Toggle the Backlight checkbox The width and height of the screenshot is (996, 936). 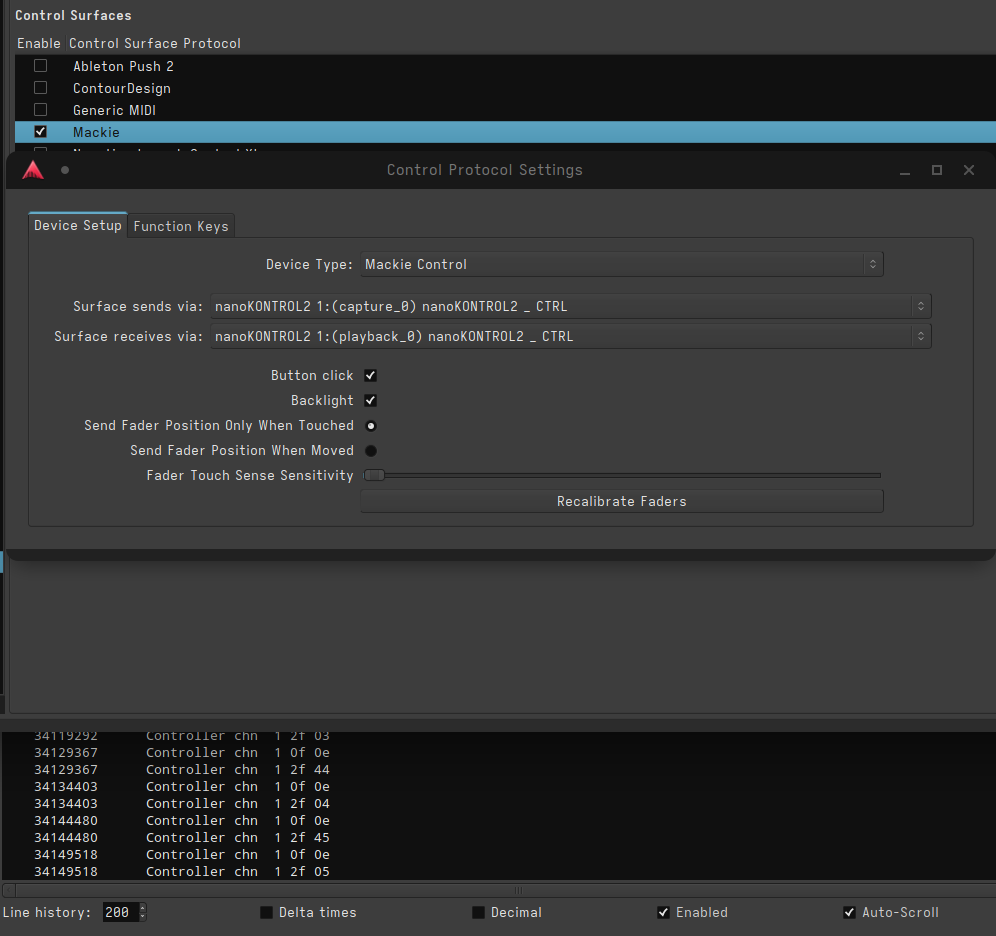coord(370,401)
